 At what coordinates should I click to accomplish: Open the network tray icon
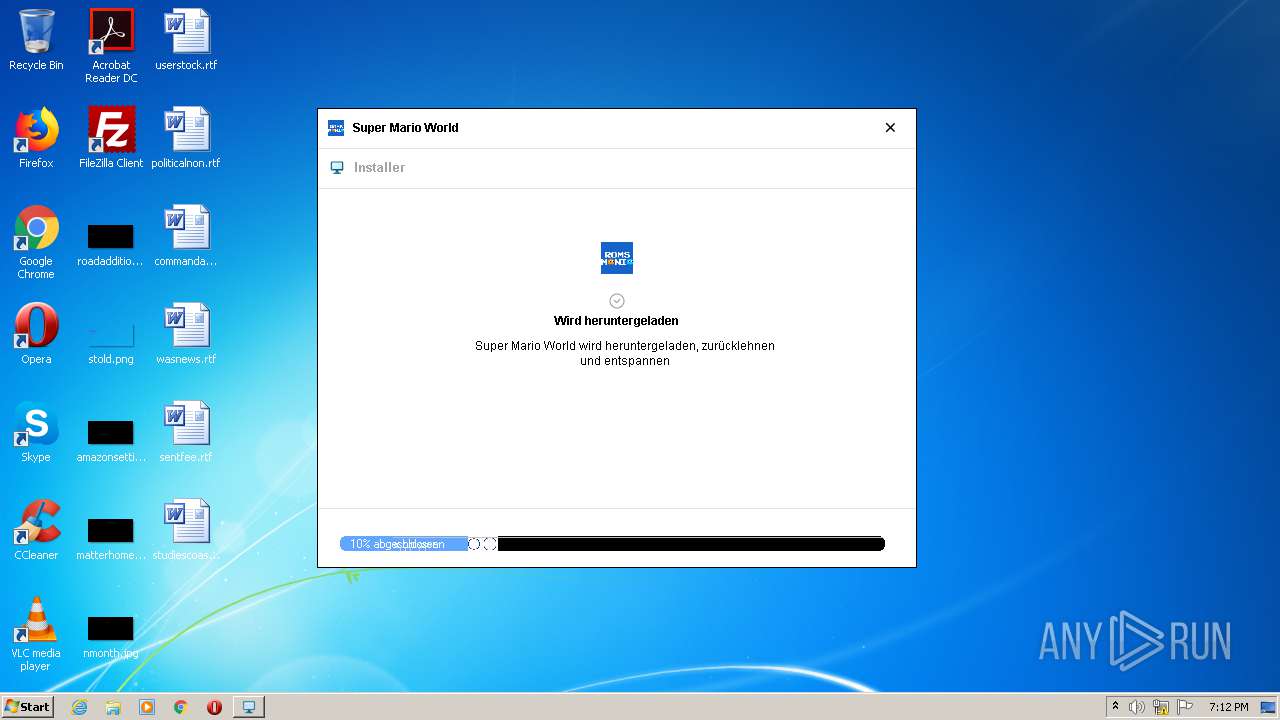click(1161, 707)
